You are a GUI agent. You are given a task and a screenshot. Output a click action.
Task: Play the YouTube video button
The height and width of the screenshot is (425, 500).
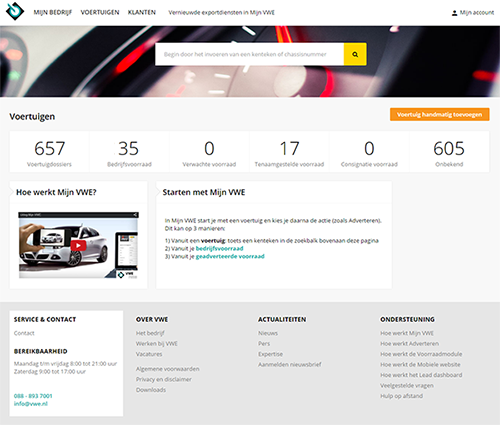pyautogui.click(x=78, y=246)
